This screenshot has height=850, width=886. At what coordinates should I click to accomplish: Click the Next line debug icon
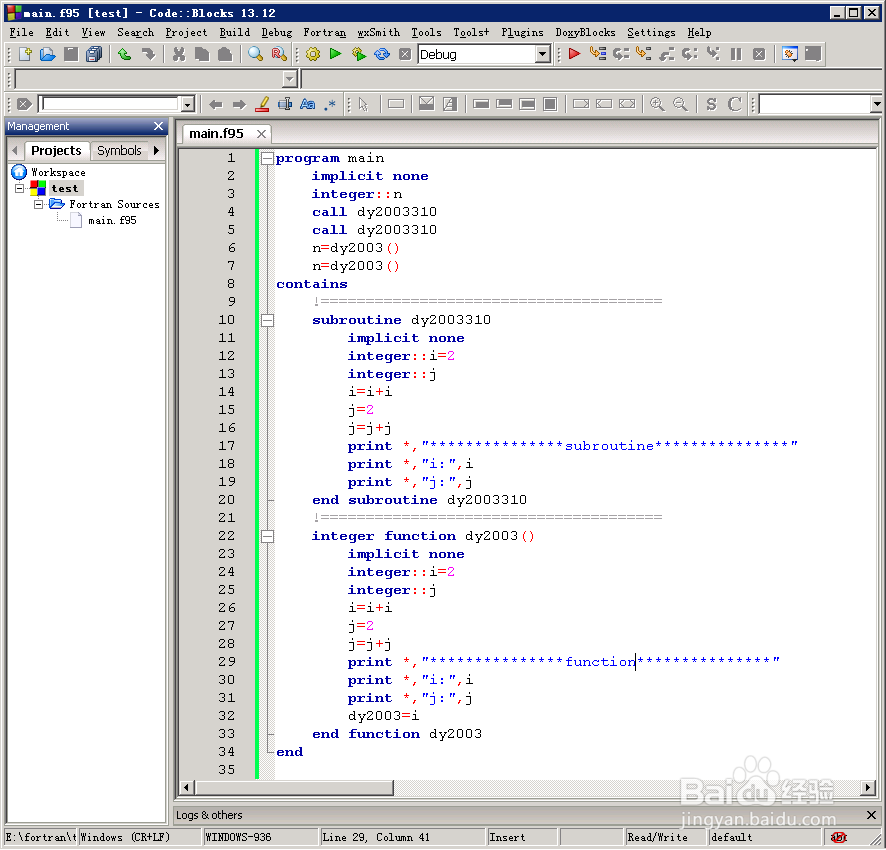click(620, 54)
